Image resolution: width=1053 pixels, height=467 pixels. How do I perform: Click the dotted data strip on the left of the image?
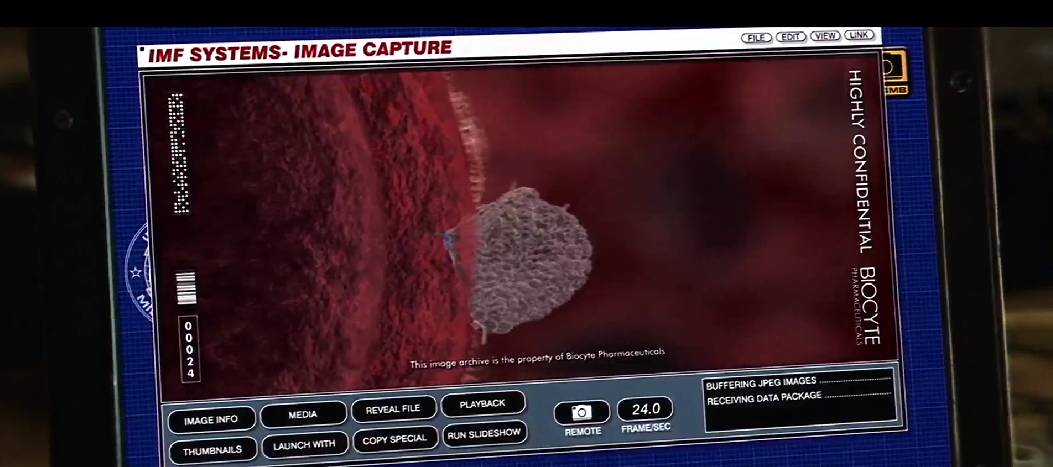[x=178, y=153]
